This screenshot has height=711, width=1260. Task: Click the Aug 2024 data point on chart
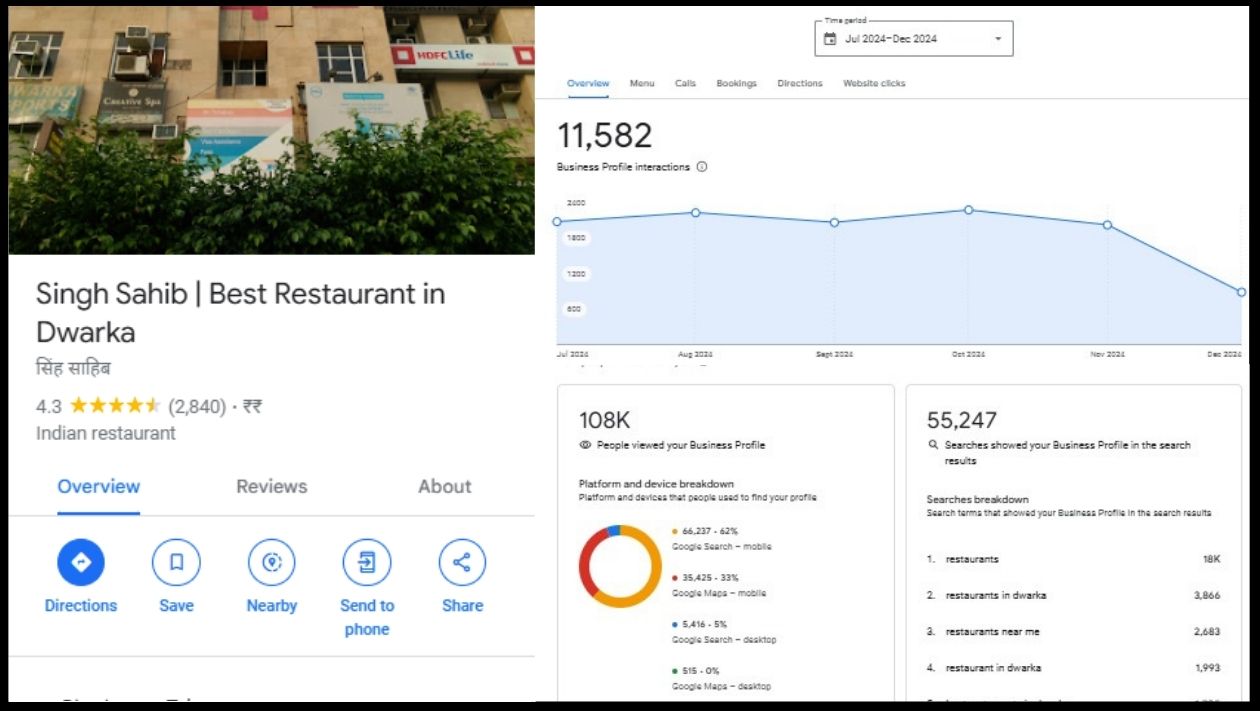point(696,213)
